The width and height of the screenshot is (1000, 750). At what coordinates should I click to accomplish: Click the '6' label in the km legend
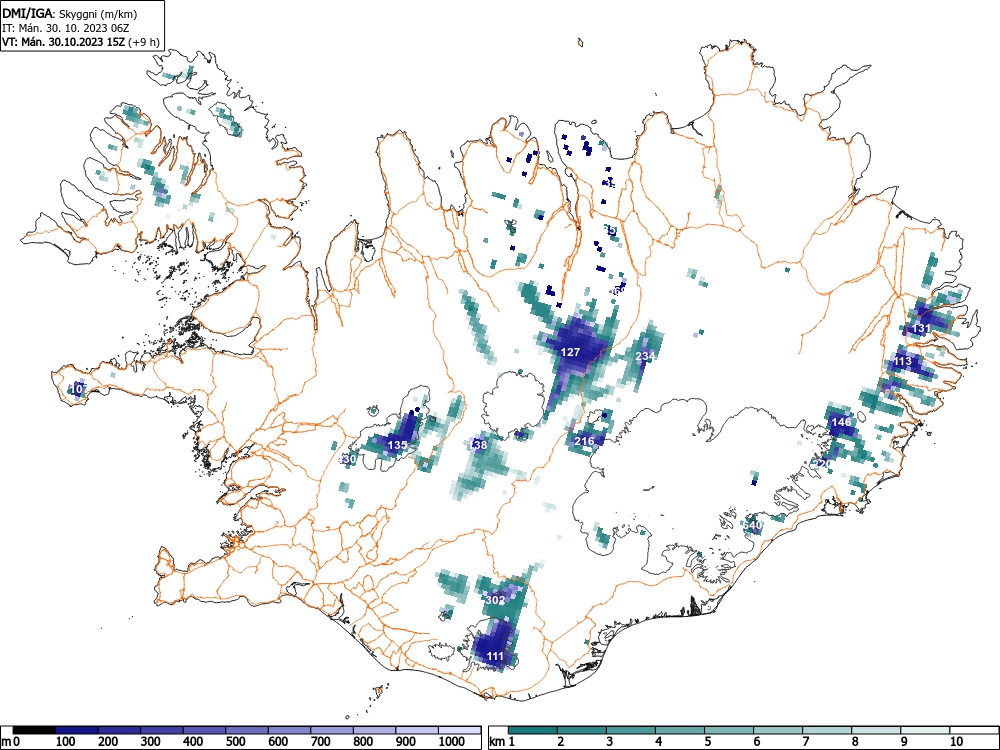(x=756, y=742)
